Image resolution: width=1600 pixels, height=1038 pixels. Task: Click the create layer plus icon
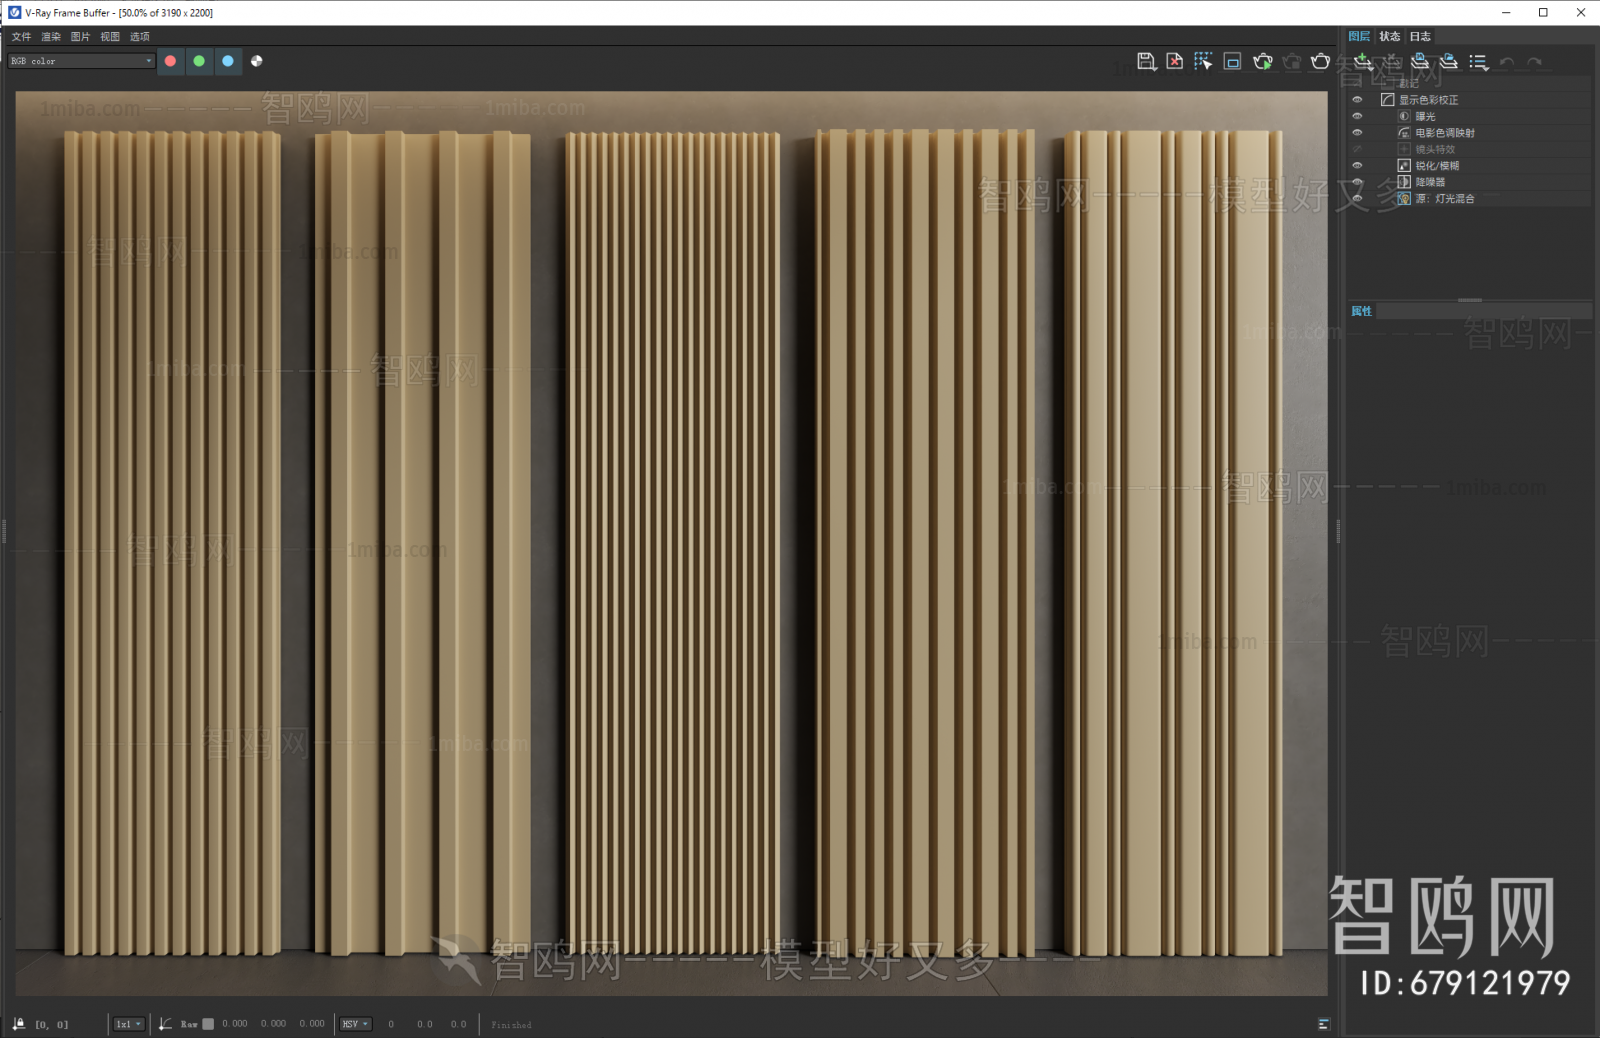point(1363,61)
